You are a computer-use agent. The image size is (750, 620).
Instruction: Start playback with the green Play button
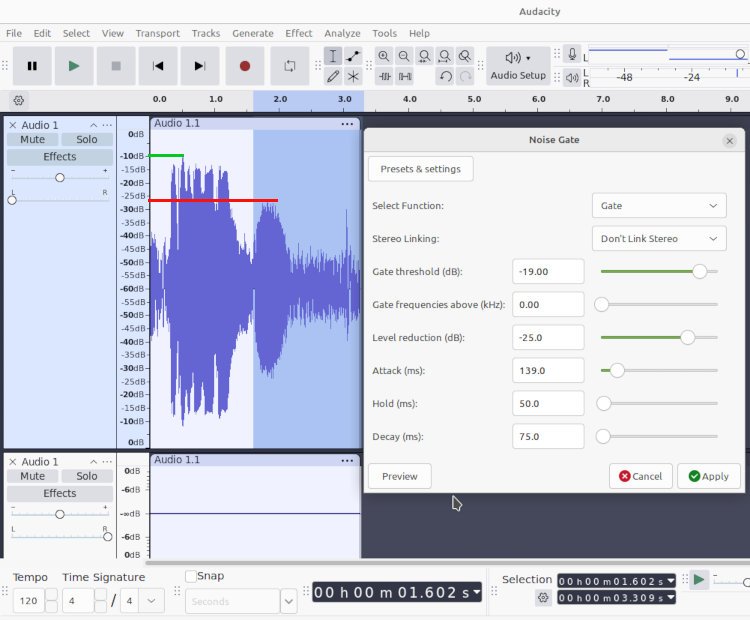pos(74,66)
